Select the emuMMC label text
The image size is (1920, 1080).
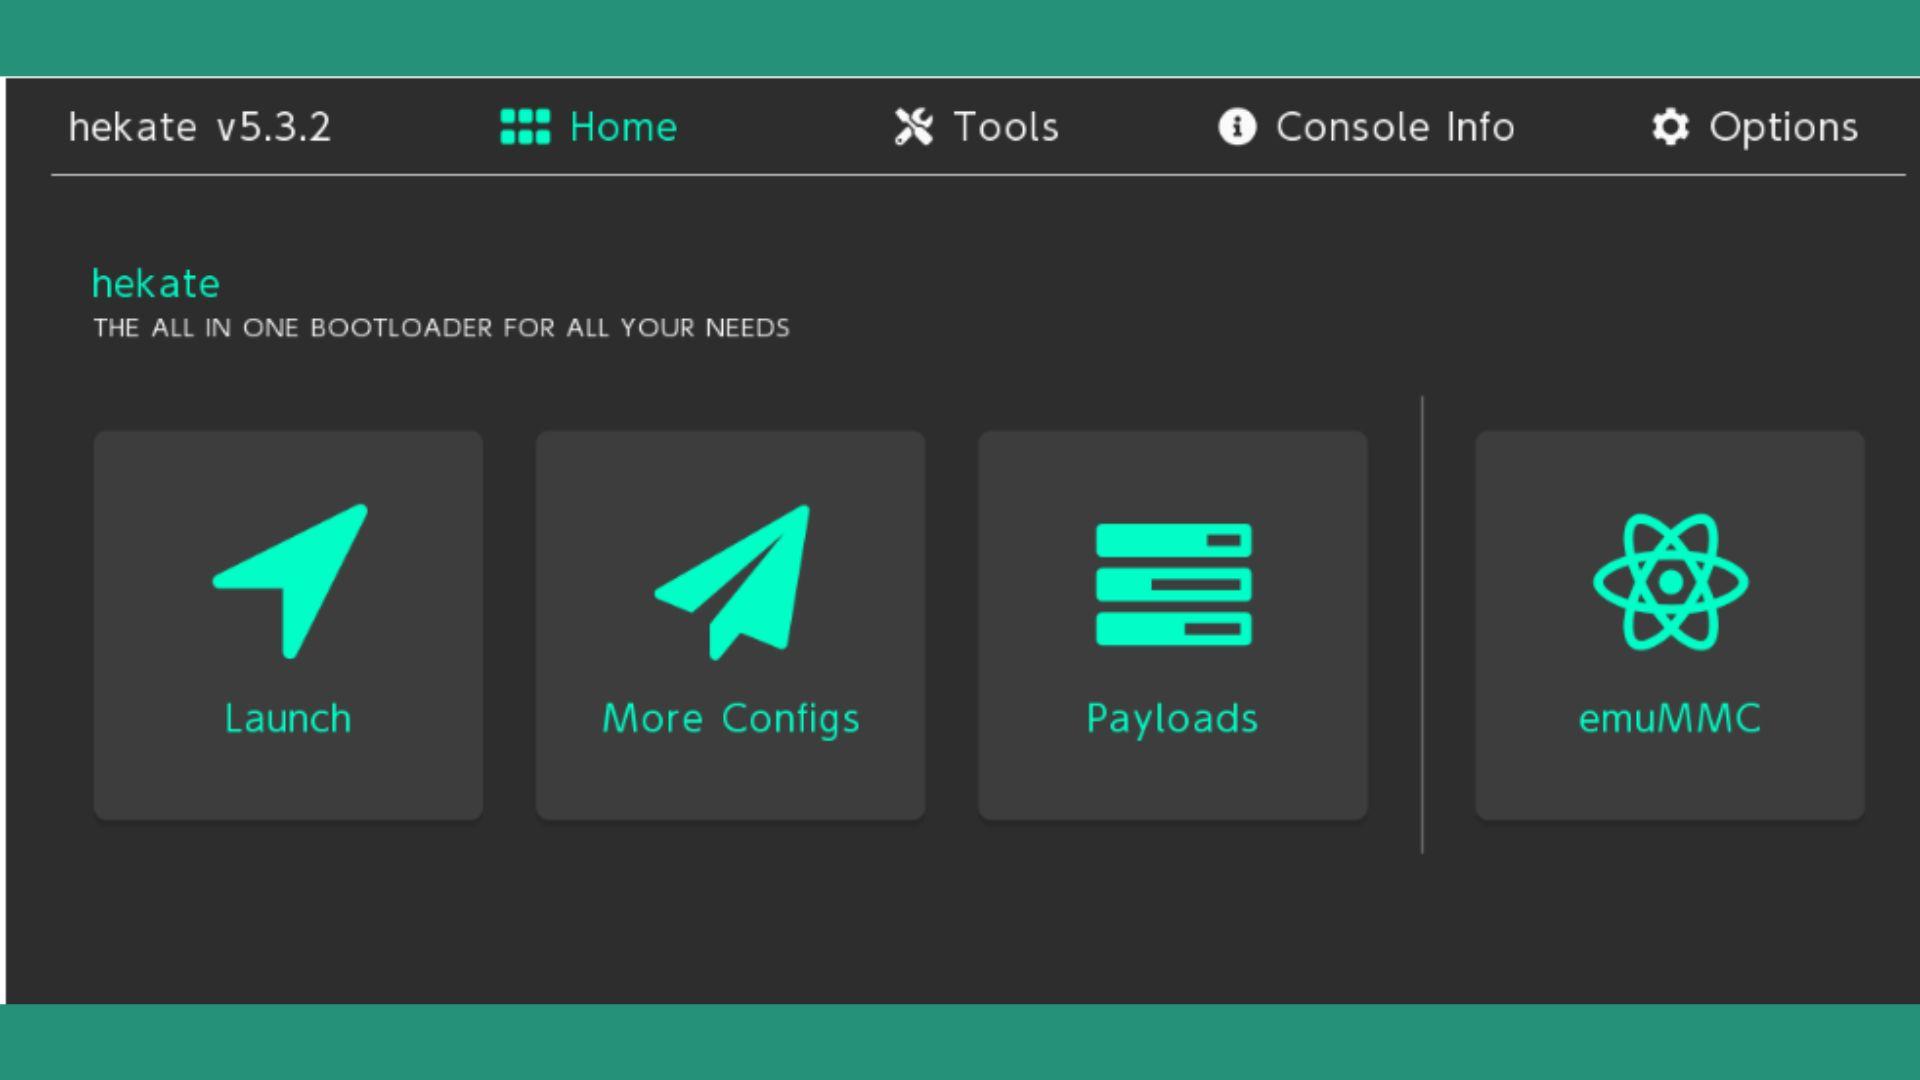1669,718
